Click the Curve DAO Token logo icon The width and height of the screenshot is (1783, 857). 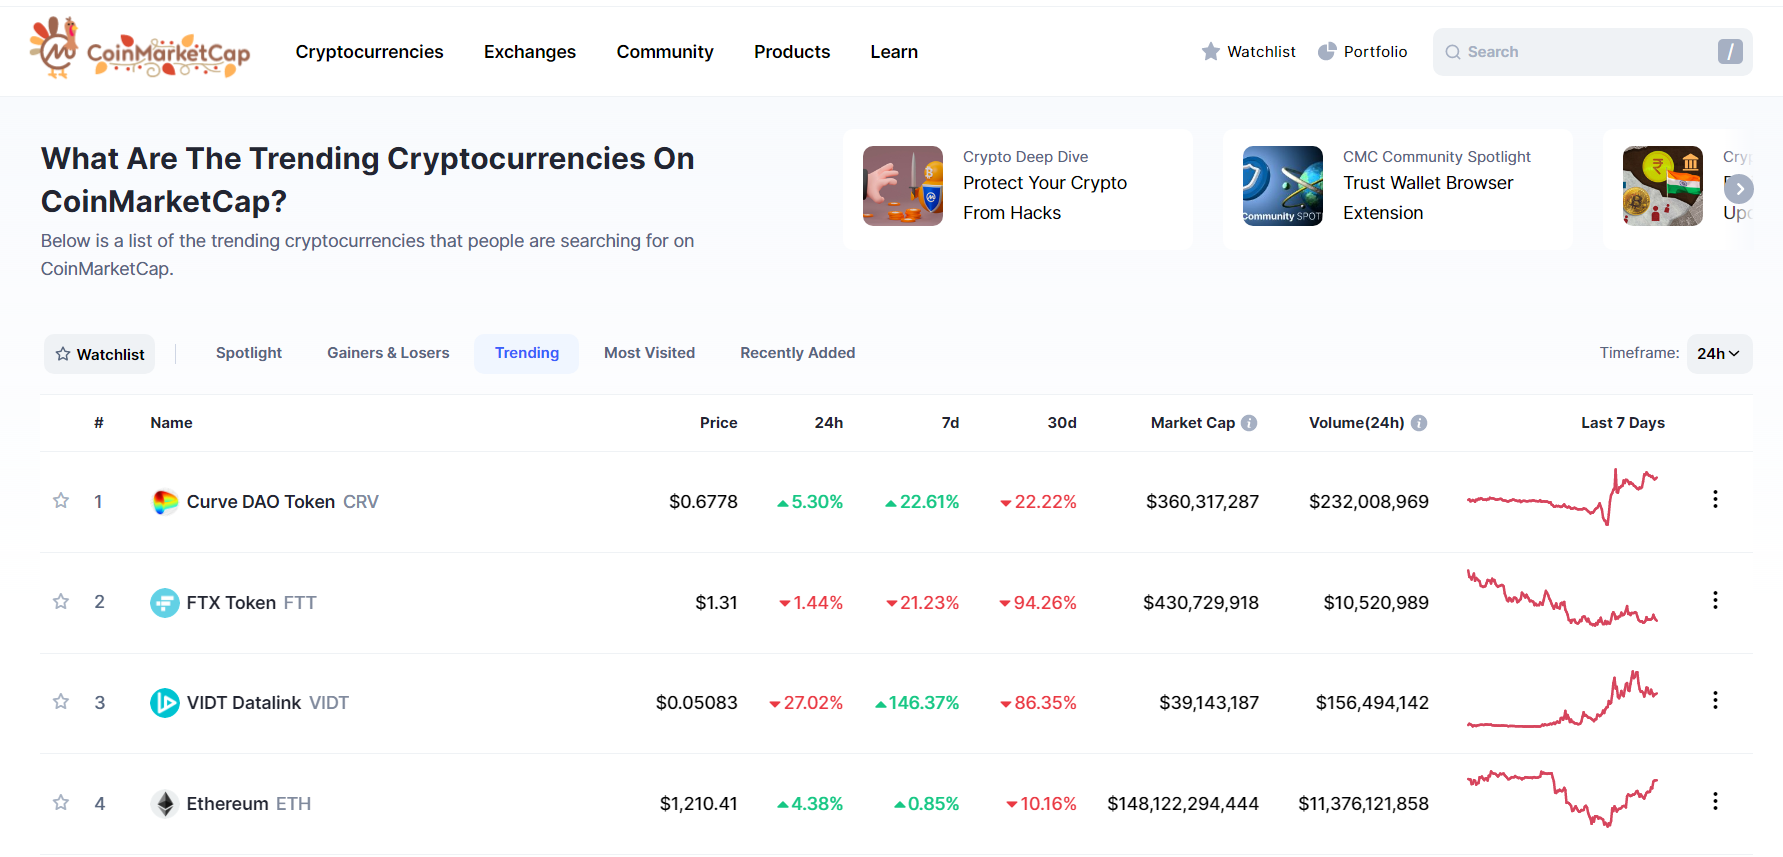pos(165,502)
